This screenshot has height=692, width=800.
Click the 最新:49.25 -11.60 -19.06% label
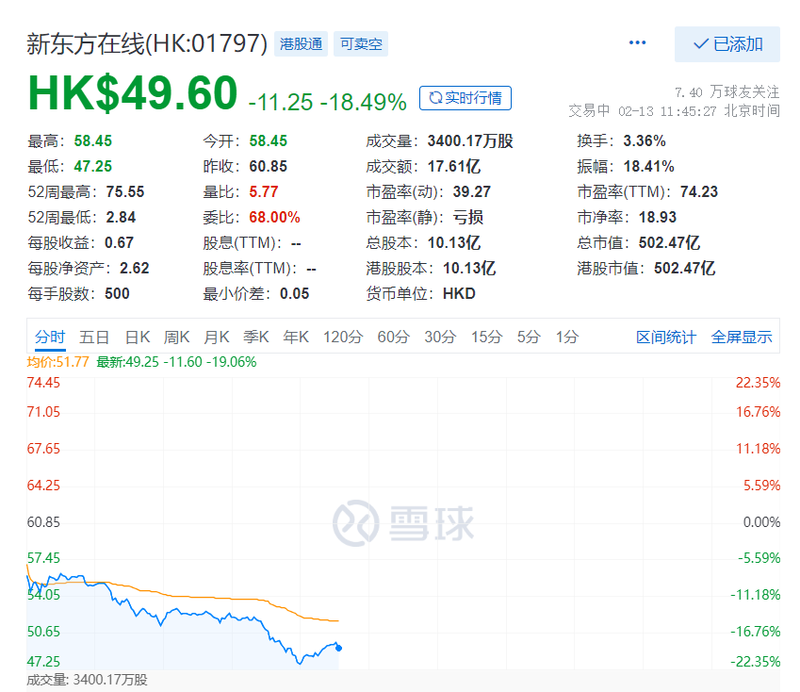[x=177, y=362]
